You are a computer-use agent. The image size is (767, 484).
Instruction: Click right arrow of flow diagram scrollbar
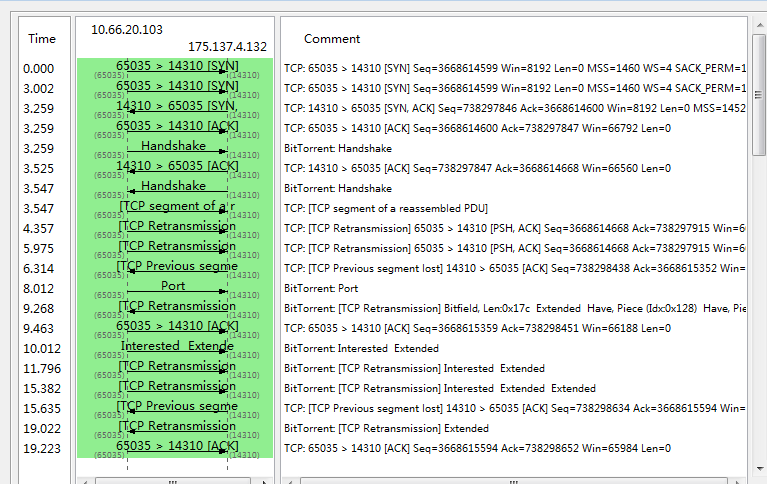pyautogui.click(x=264, y=480)
